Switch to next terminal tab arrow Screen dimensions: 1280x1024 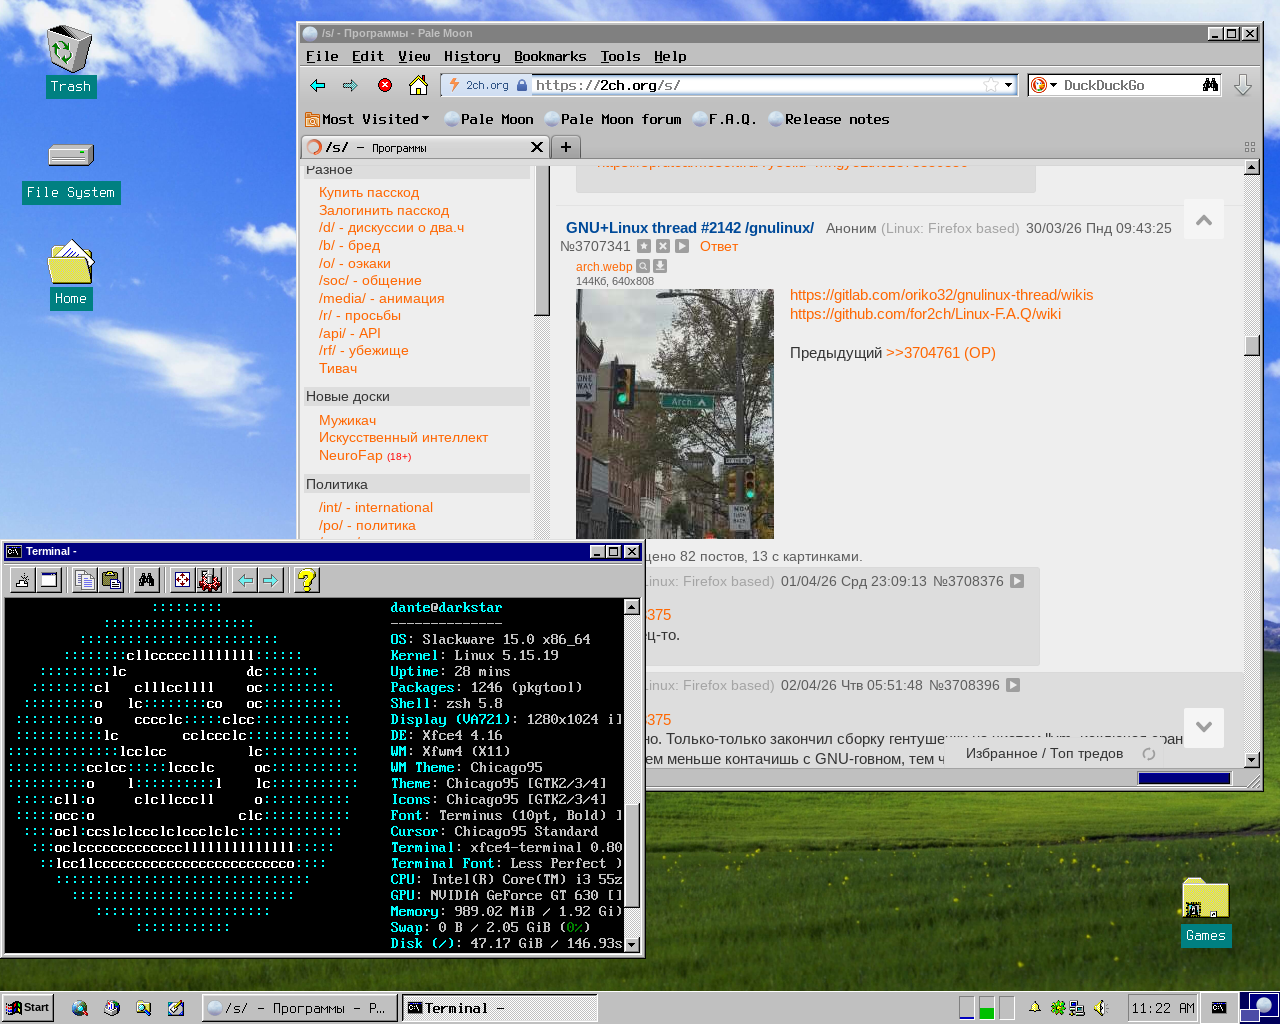270,579
